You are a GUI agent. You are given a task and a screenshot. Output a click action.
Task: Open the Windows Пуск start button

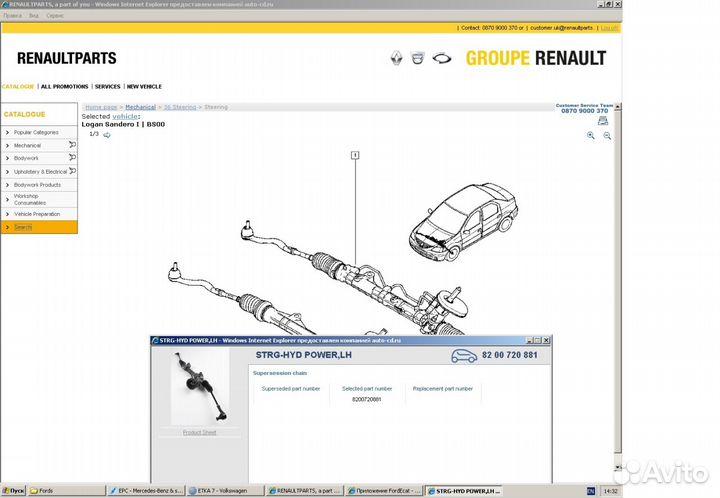pyautogui.click(x=13, y=491)
